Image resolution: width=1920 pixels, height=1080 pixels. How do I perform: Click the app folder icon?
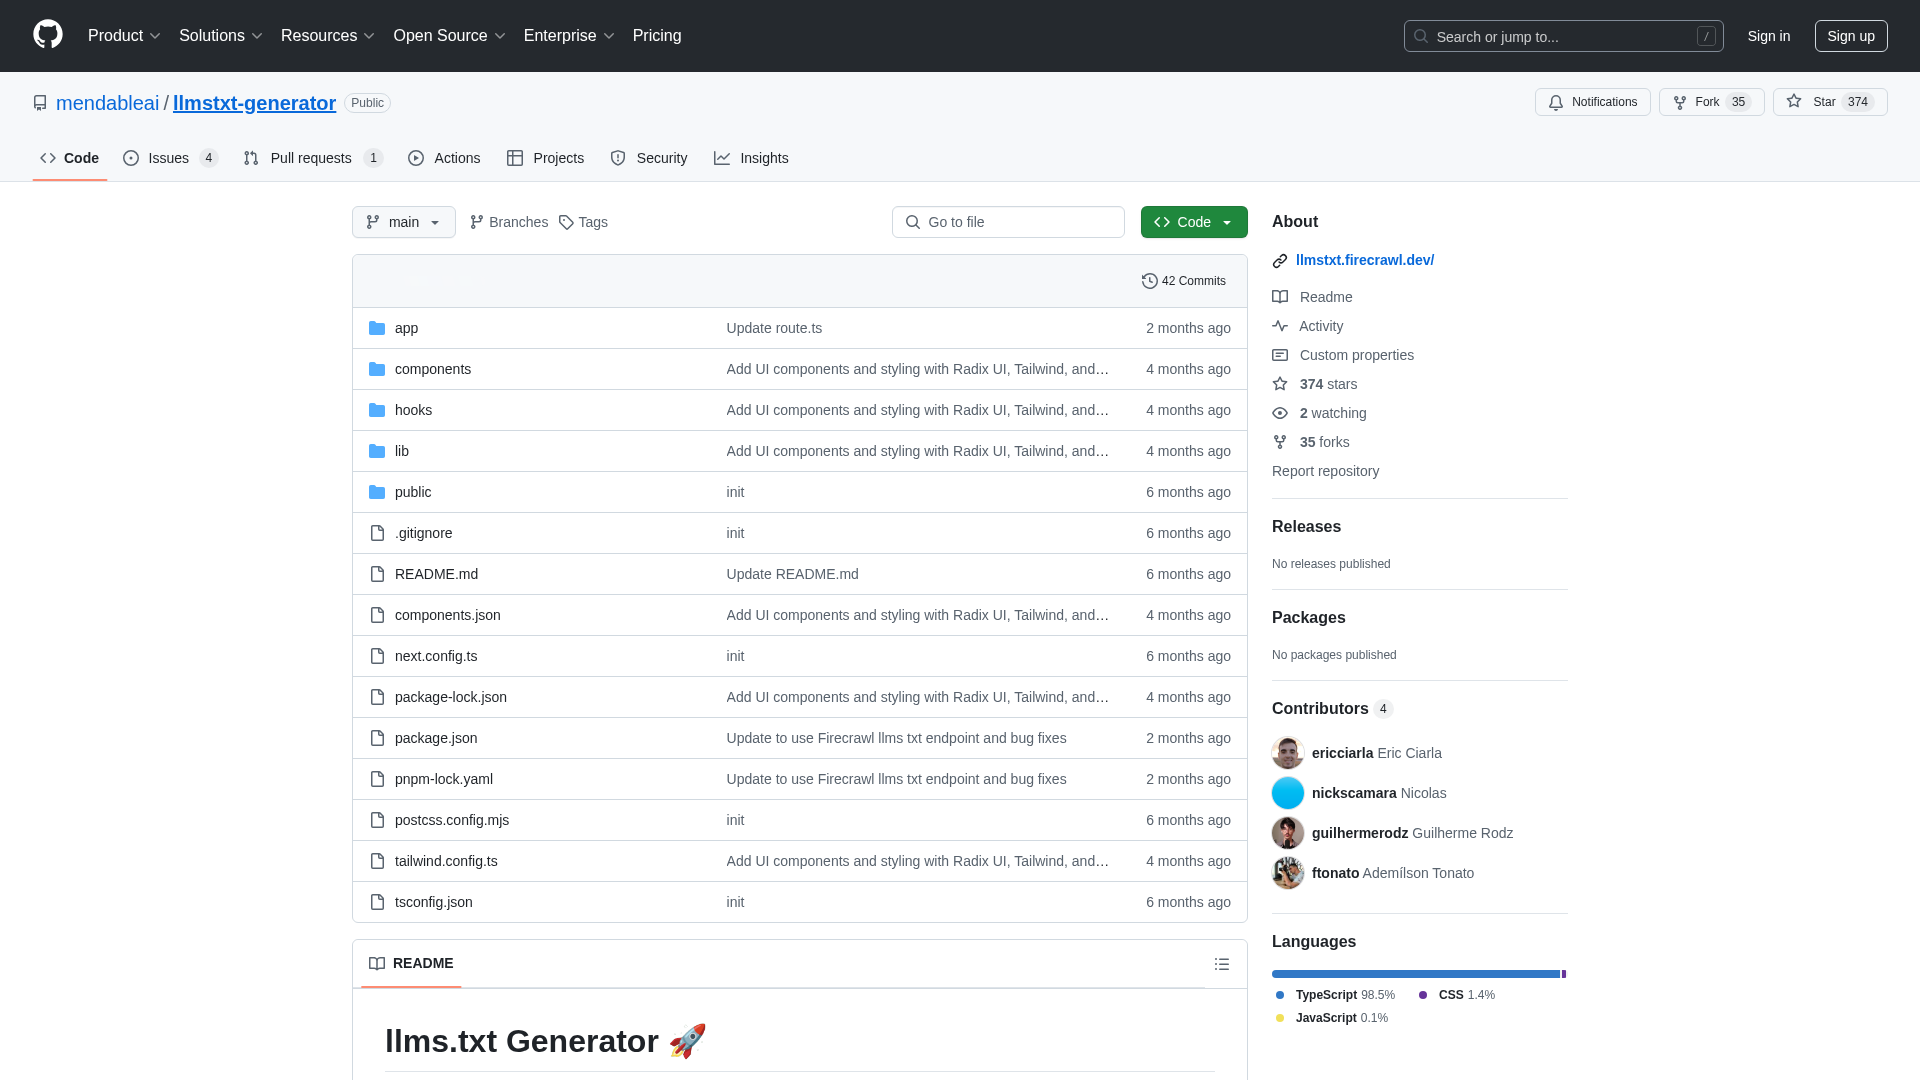point(377,328)
